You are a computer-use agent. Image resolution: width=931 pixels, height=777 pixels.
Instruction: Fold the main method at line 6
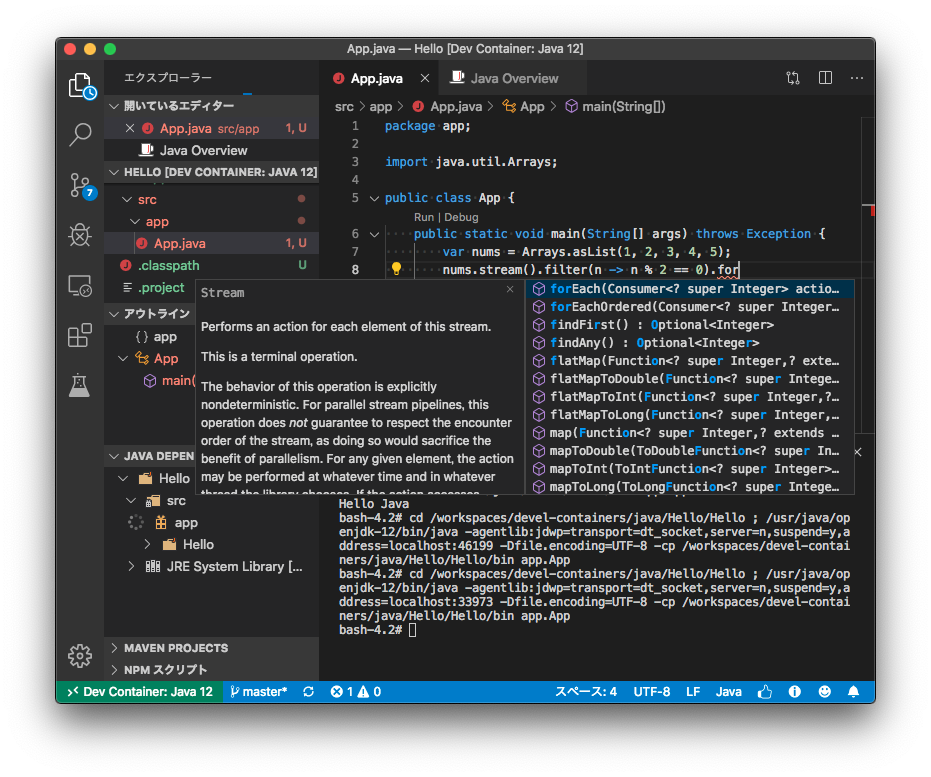374,234
